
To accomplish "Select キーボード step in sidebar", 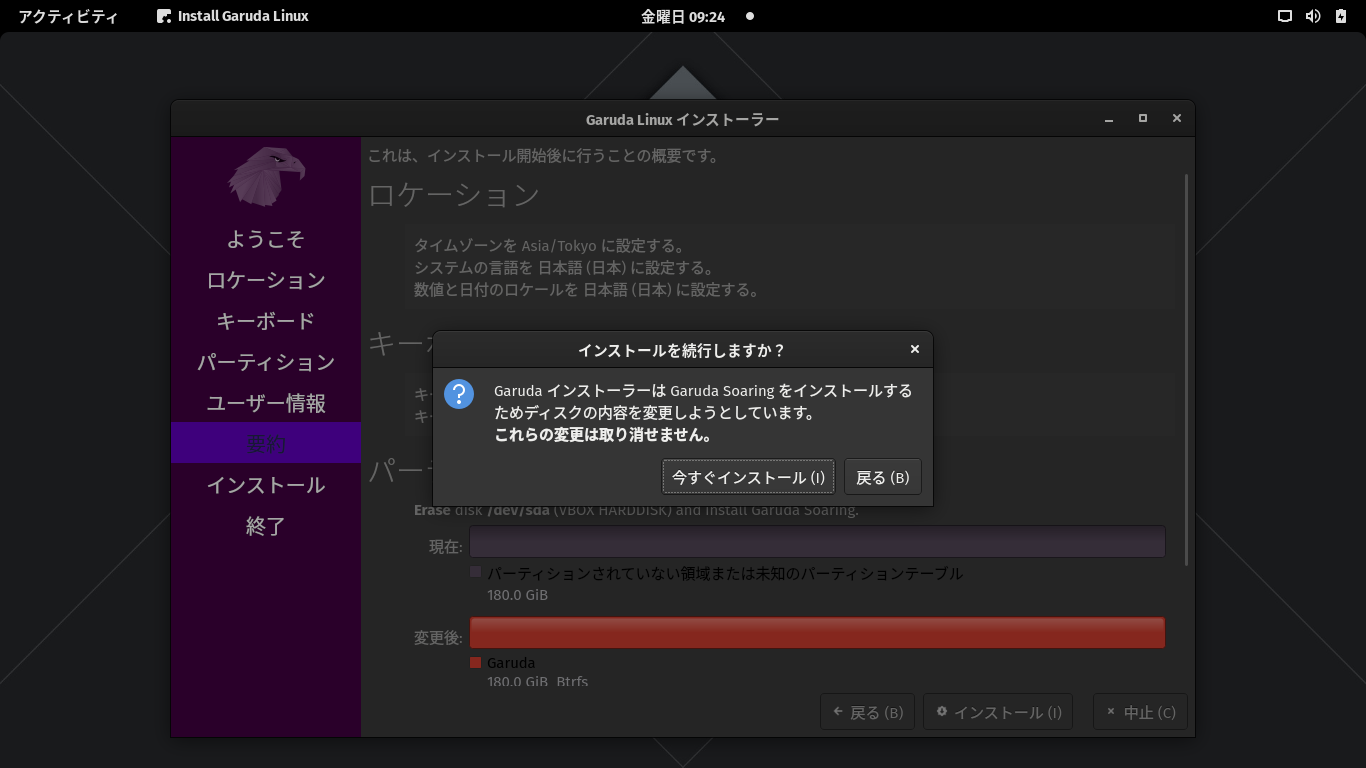I will [266, 321].
